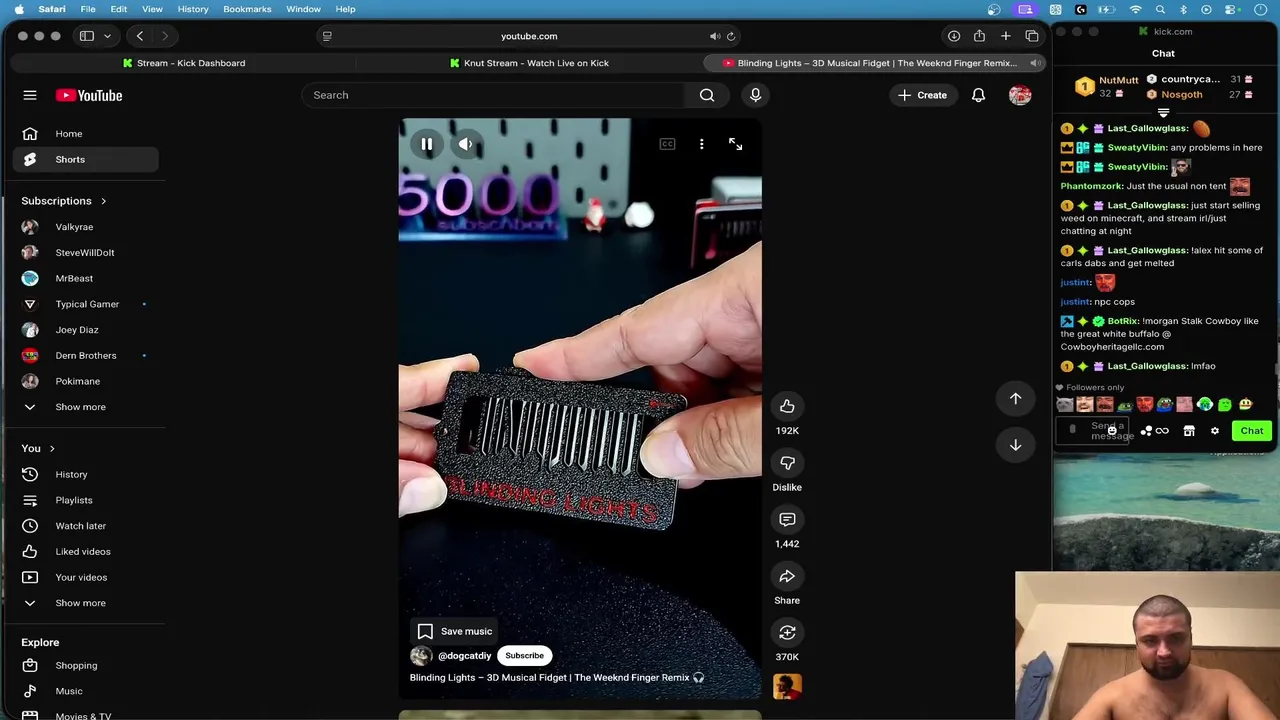This screenshot has height=720, width=1280.
Task: Open Safari downloads button
Action: coord(954,36)
